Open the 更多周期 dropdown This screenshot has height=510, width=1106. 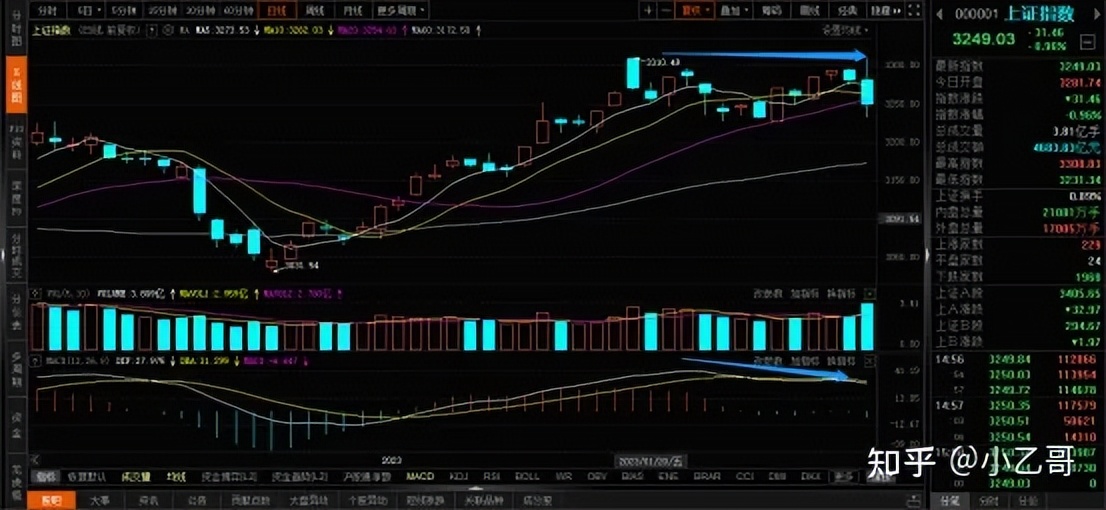pos(399,11)
